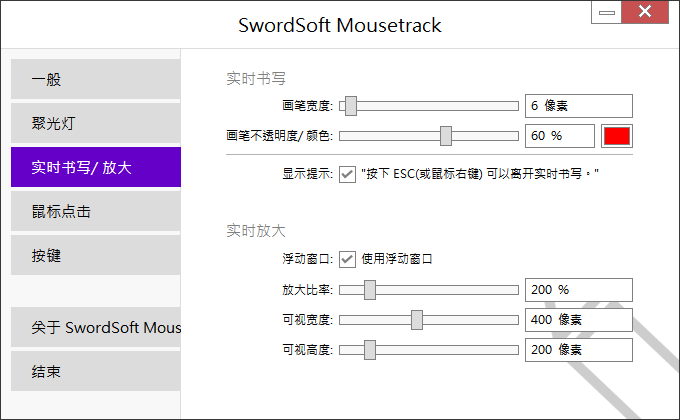Click the 画笔不透明度 slider thumb
Screen dimensions: 680x420
[446, 136]
